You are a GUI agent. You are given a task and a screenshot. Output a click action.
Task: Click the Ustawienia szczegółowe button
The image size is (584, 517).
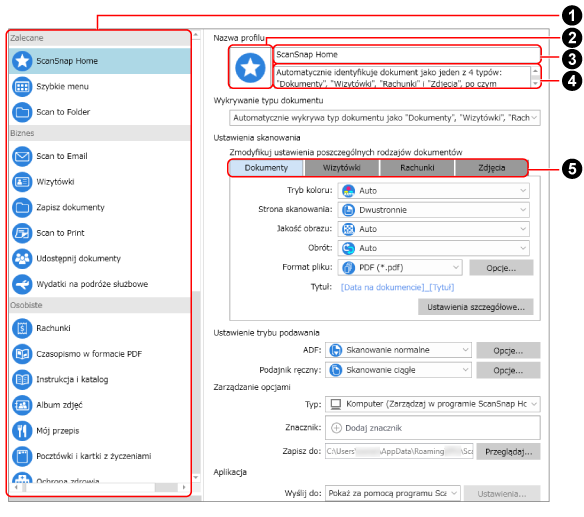click(x=476, y=307)
